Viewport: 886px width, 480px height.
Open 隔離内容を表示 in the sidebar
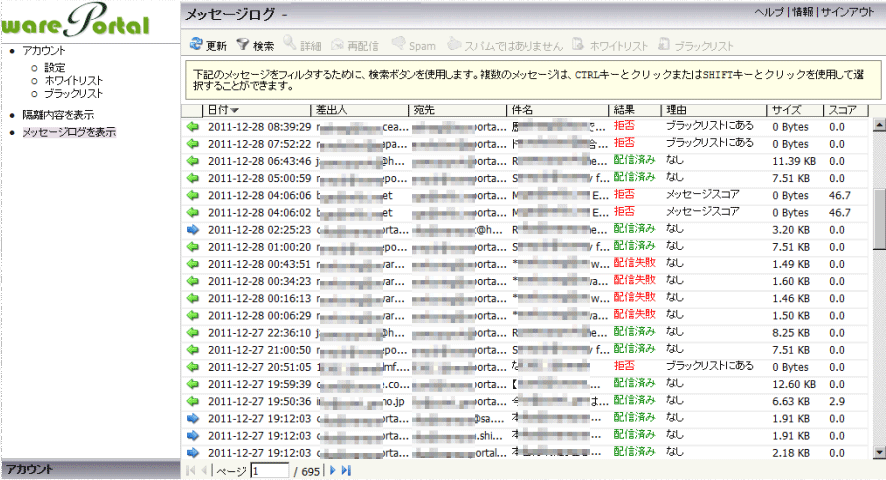[58, 114]
